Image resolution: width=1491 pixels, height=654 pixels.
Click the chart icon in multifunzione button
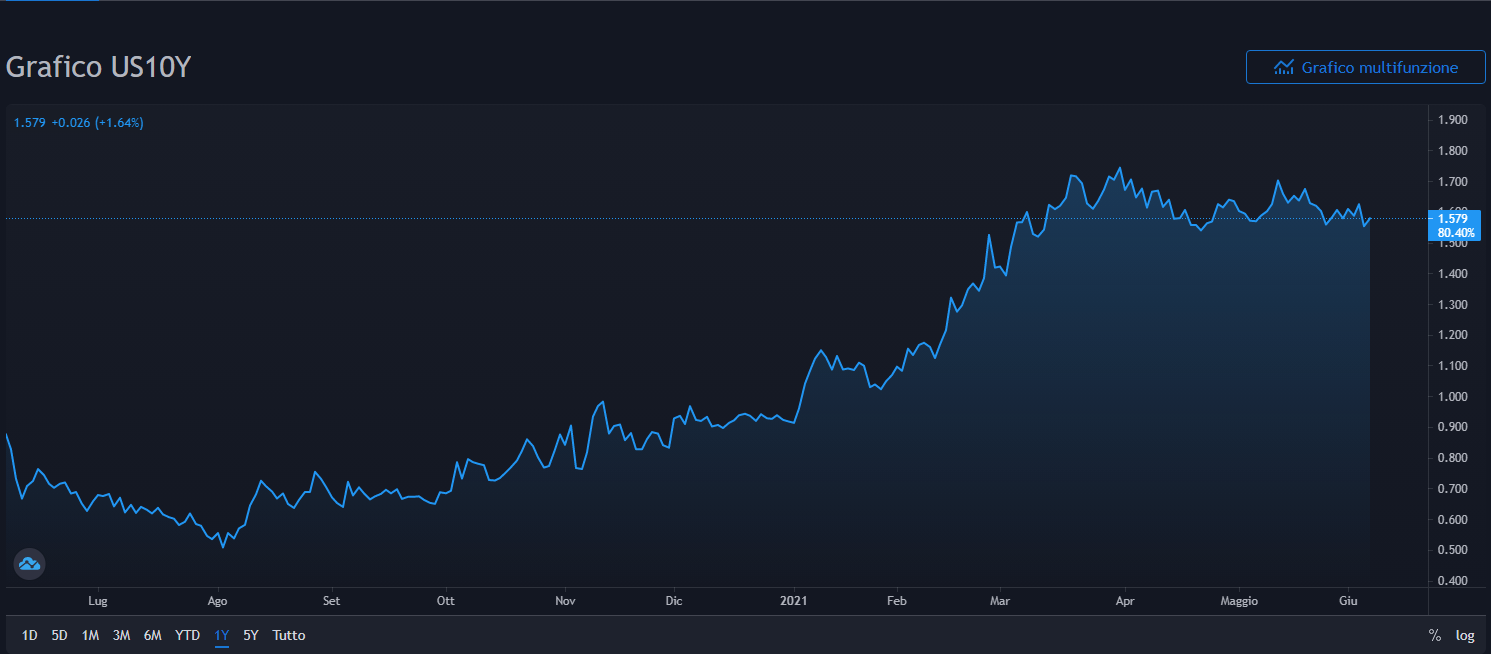click(1284, 68)
